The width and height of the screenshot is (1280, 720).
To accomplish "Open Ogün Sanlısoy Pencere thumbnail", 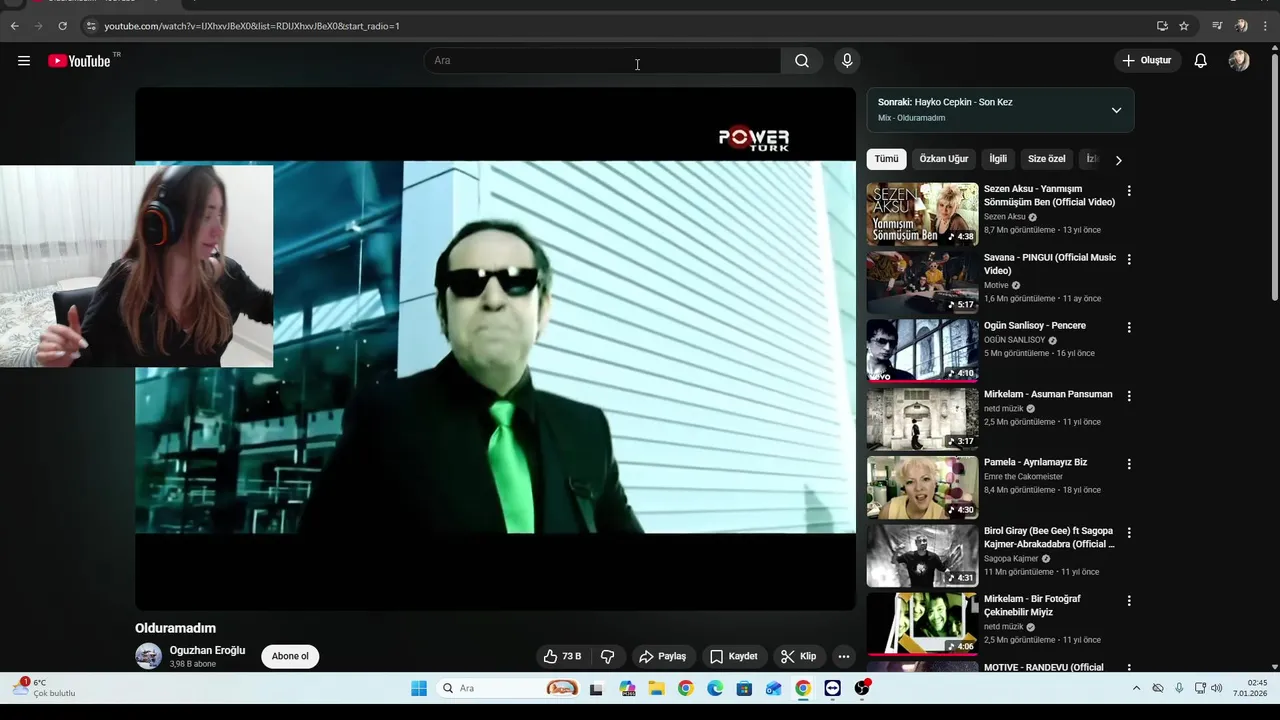I will [x=922, y=350].
